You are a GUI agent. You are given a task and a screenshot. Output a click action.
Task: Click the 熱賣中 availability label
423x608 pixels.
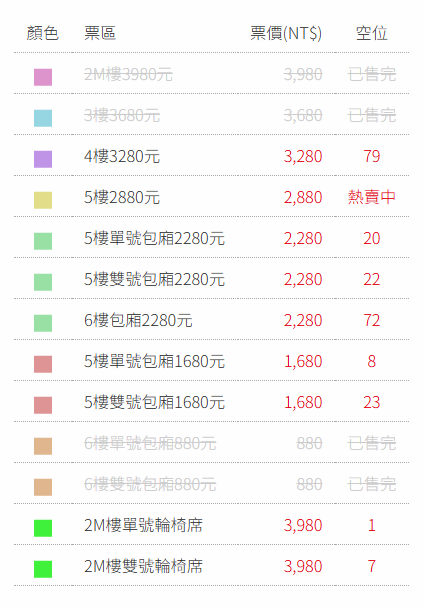(x=371, y=197)
